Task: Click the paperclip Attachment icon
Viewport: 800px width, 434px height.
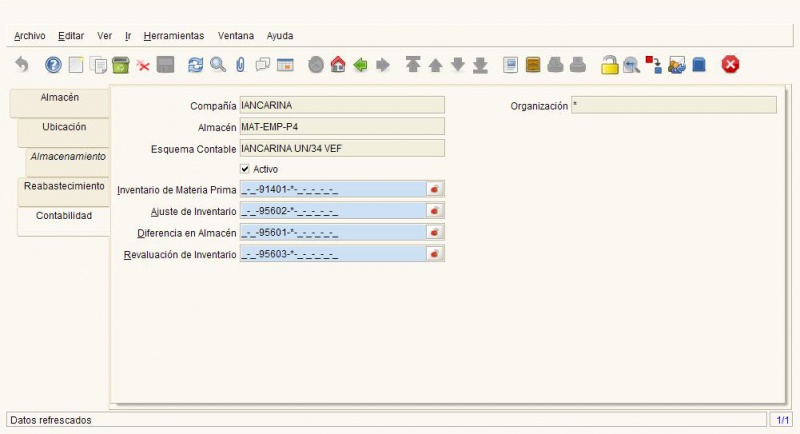Action: point(240,65)
